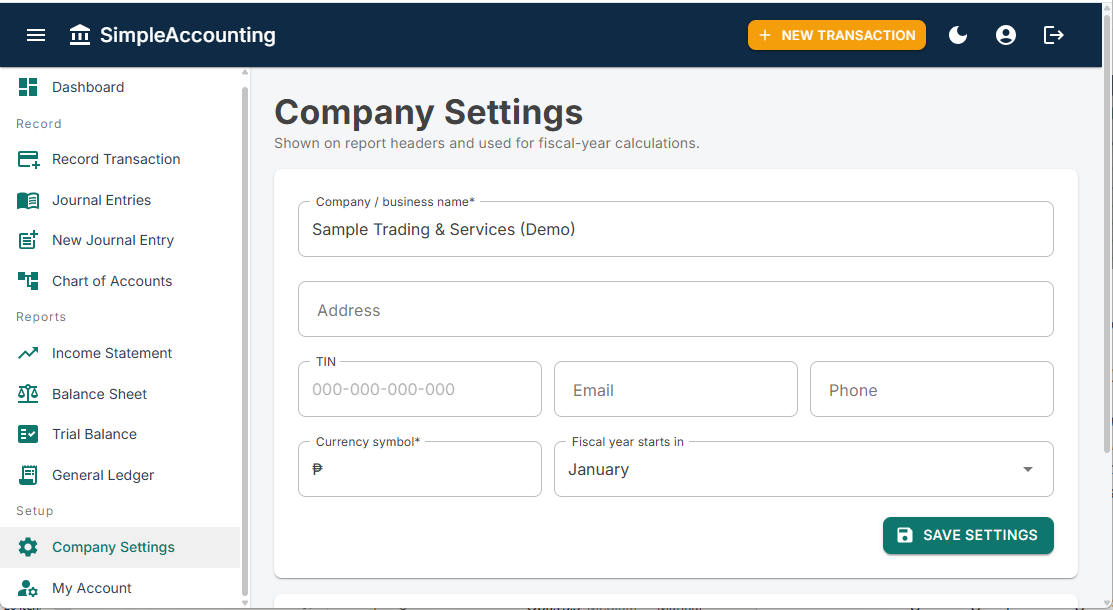Click the floppy disk icon on Save Settings
This screenshot has width=1113, height=610.
click(905, 535)
